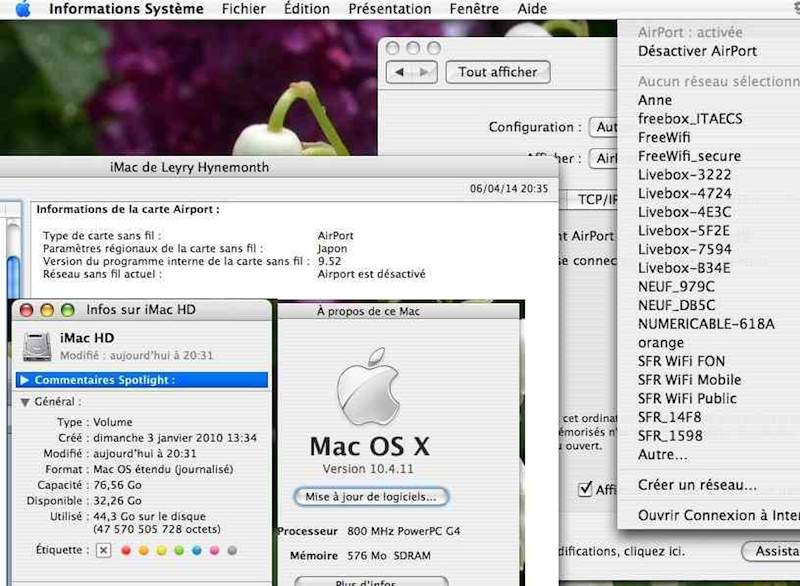Click the firmware version "9.52"
Viewport: 800px width, 586px height.
point(330,261)
